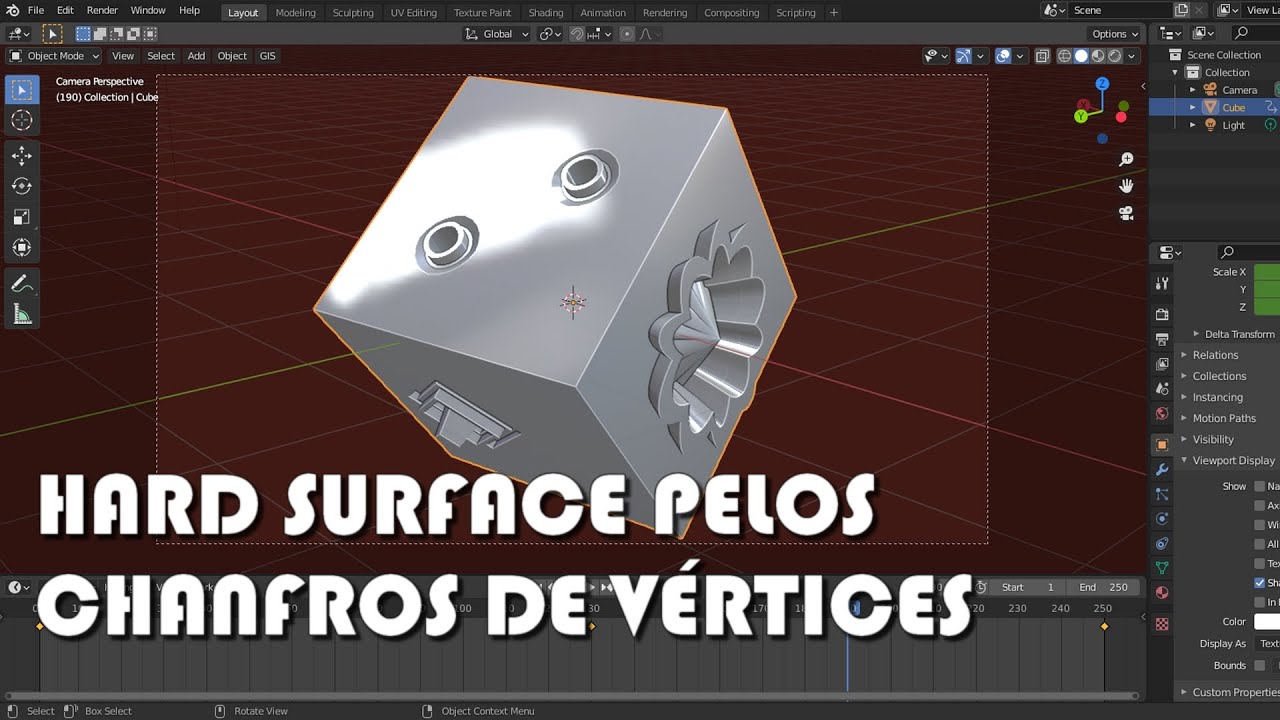This screenshot has width=1280, height=720.
Task: Click the Z axis on navigation gizmo
Action: [x=1102, y=84]
